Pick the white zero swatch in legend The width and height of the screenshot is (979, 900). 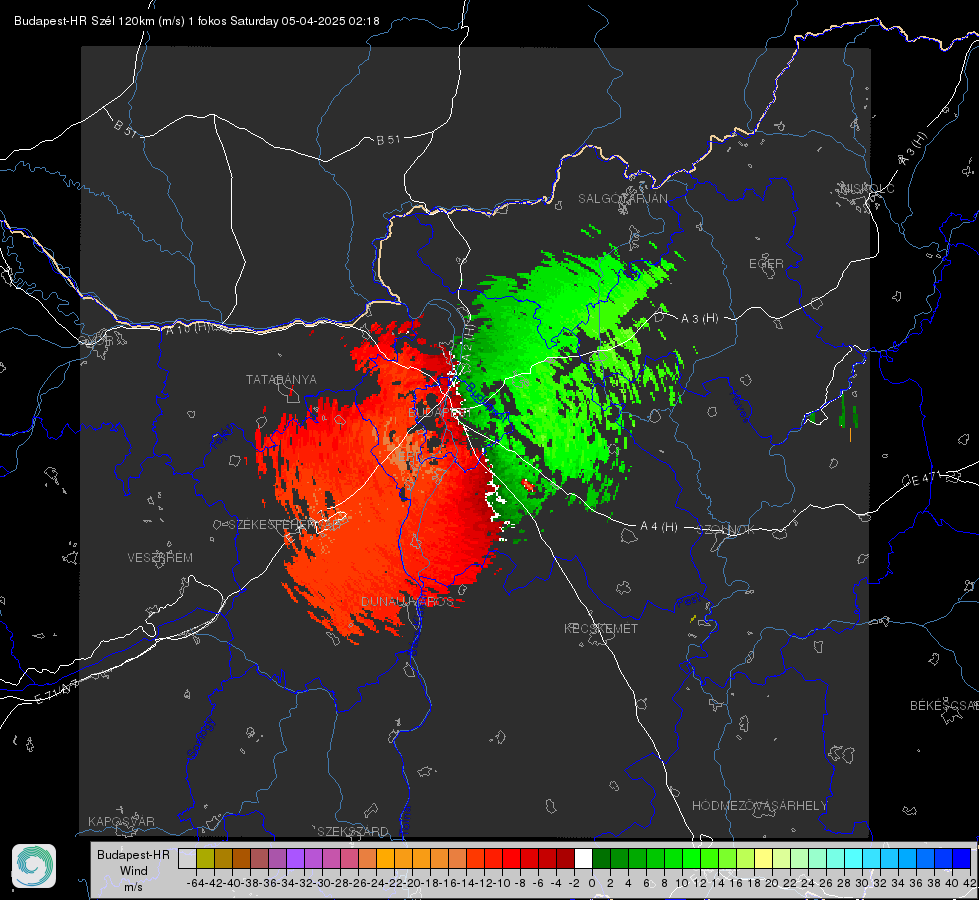[583, 858]
